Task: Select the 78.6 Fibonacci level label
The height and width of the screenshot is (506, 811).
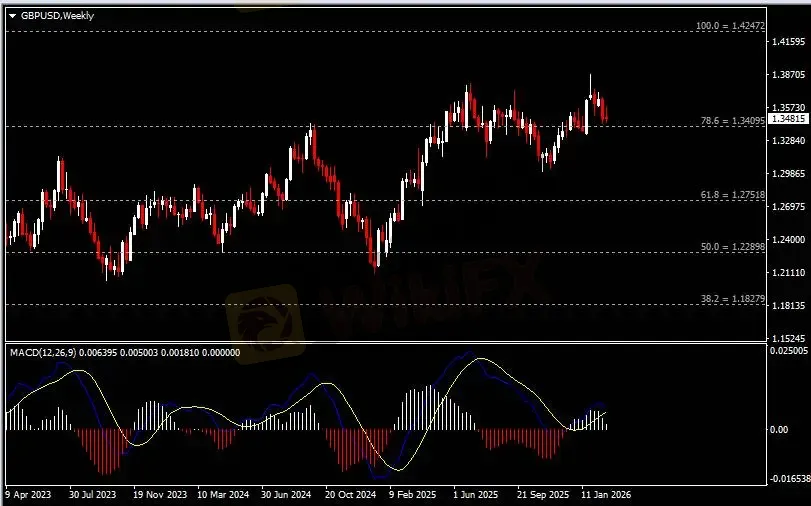Action: (730, 120)
